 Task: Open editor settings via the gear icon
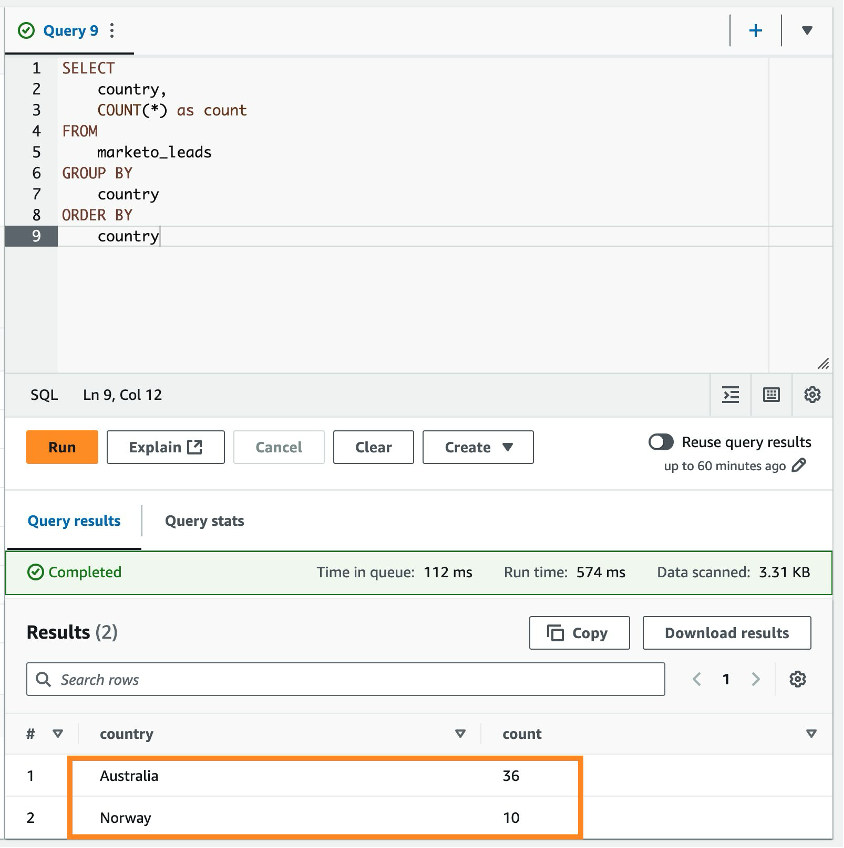[x=812, y=394]
